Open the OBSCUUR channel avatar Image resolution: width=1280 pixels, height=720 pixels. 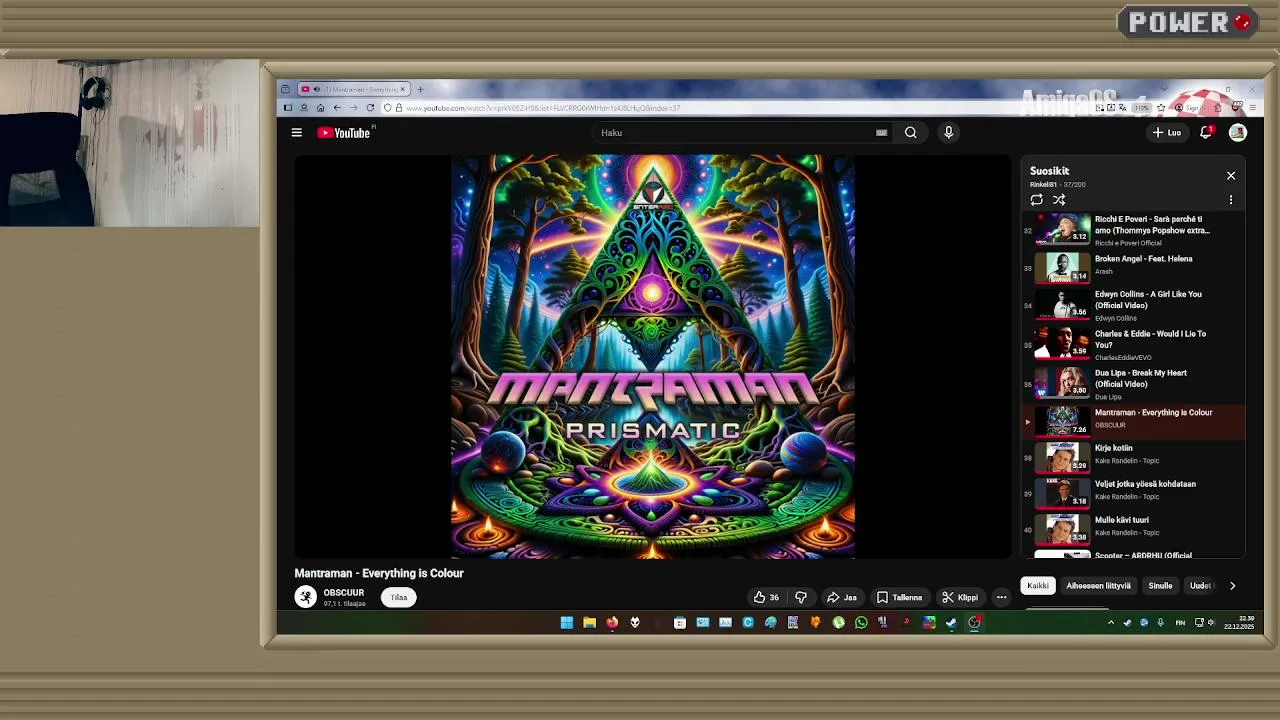pos(305,597)
